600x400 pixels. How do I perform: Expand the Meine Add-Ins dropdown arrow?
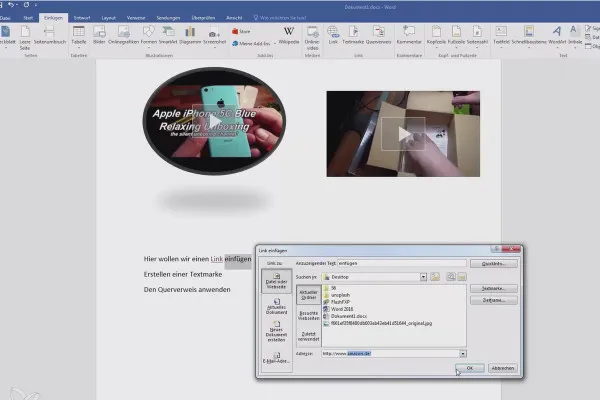tap(275, 44)
